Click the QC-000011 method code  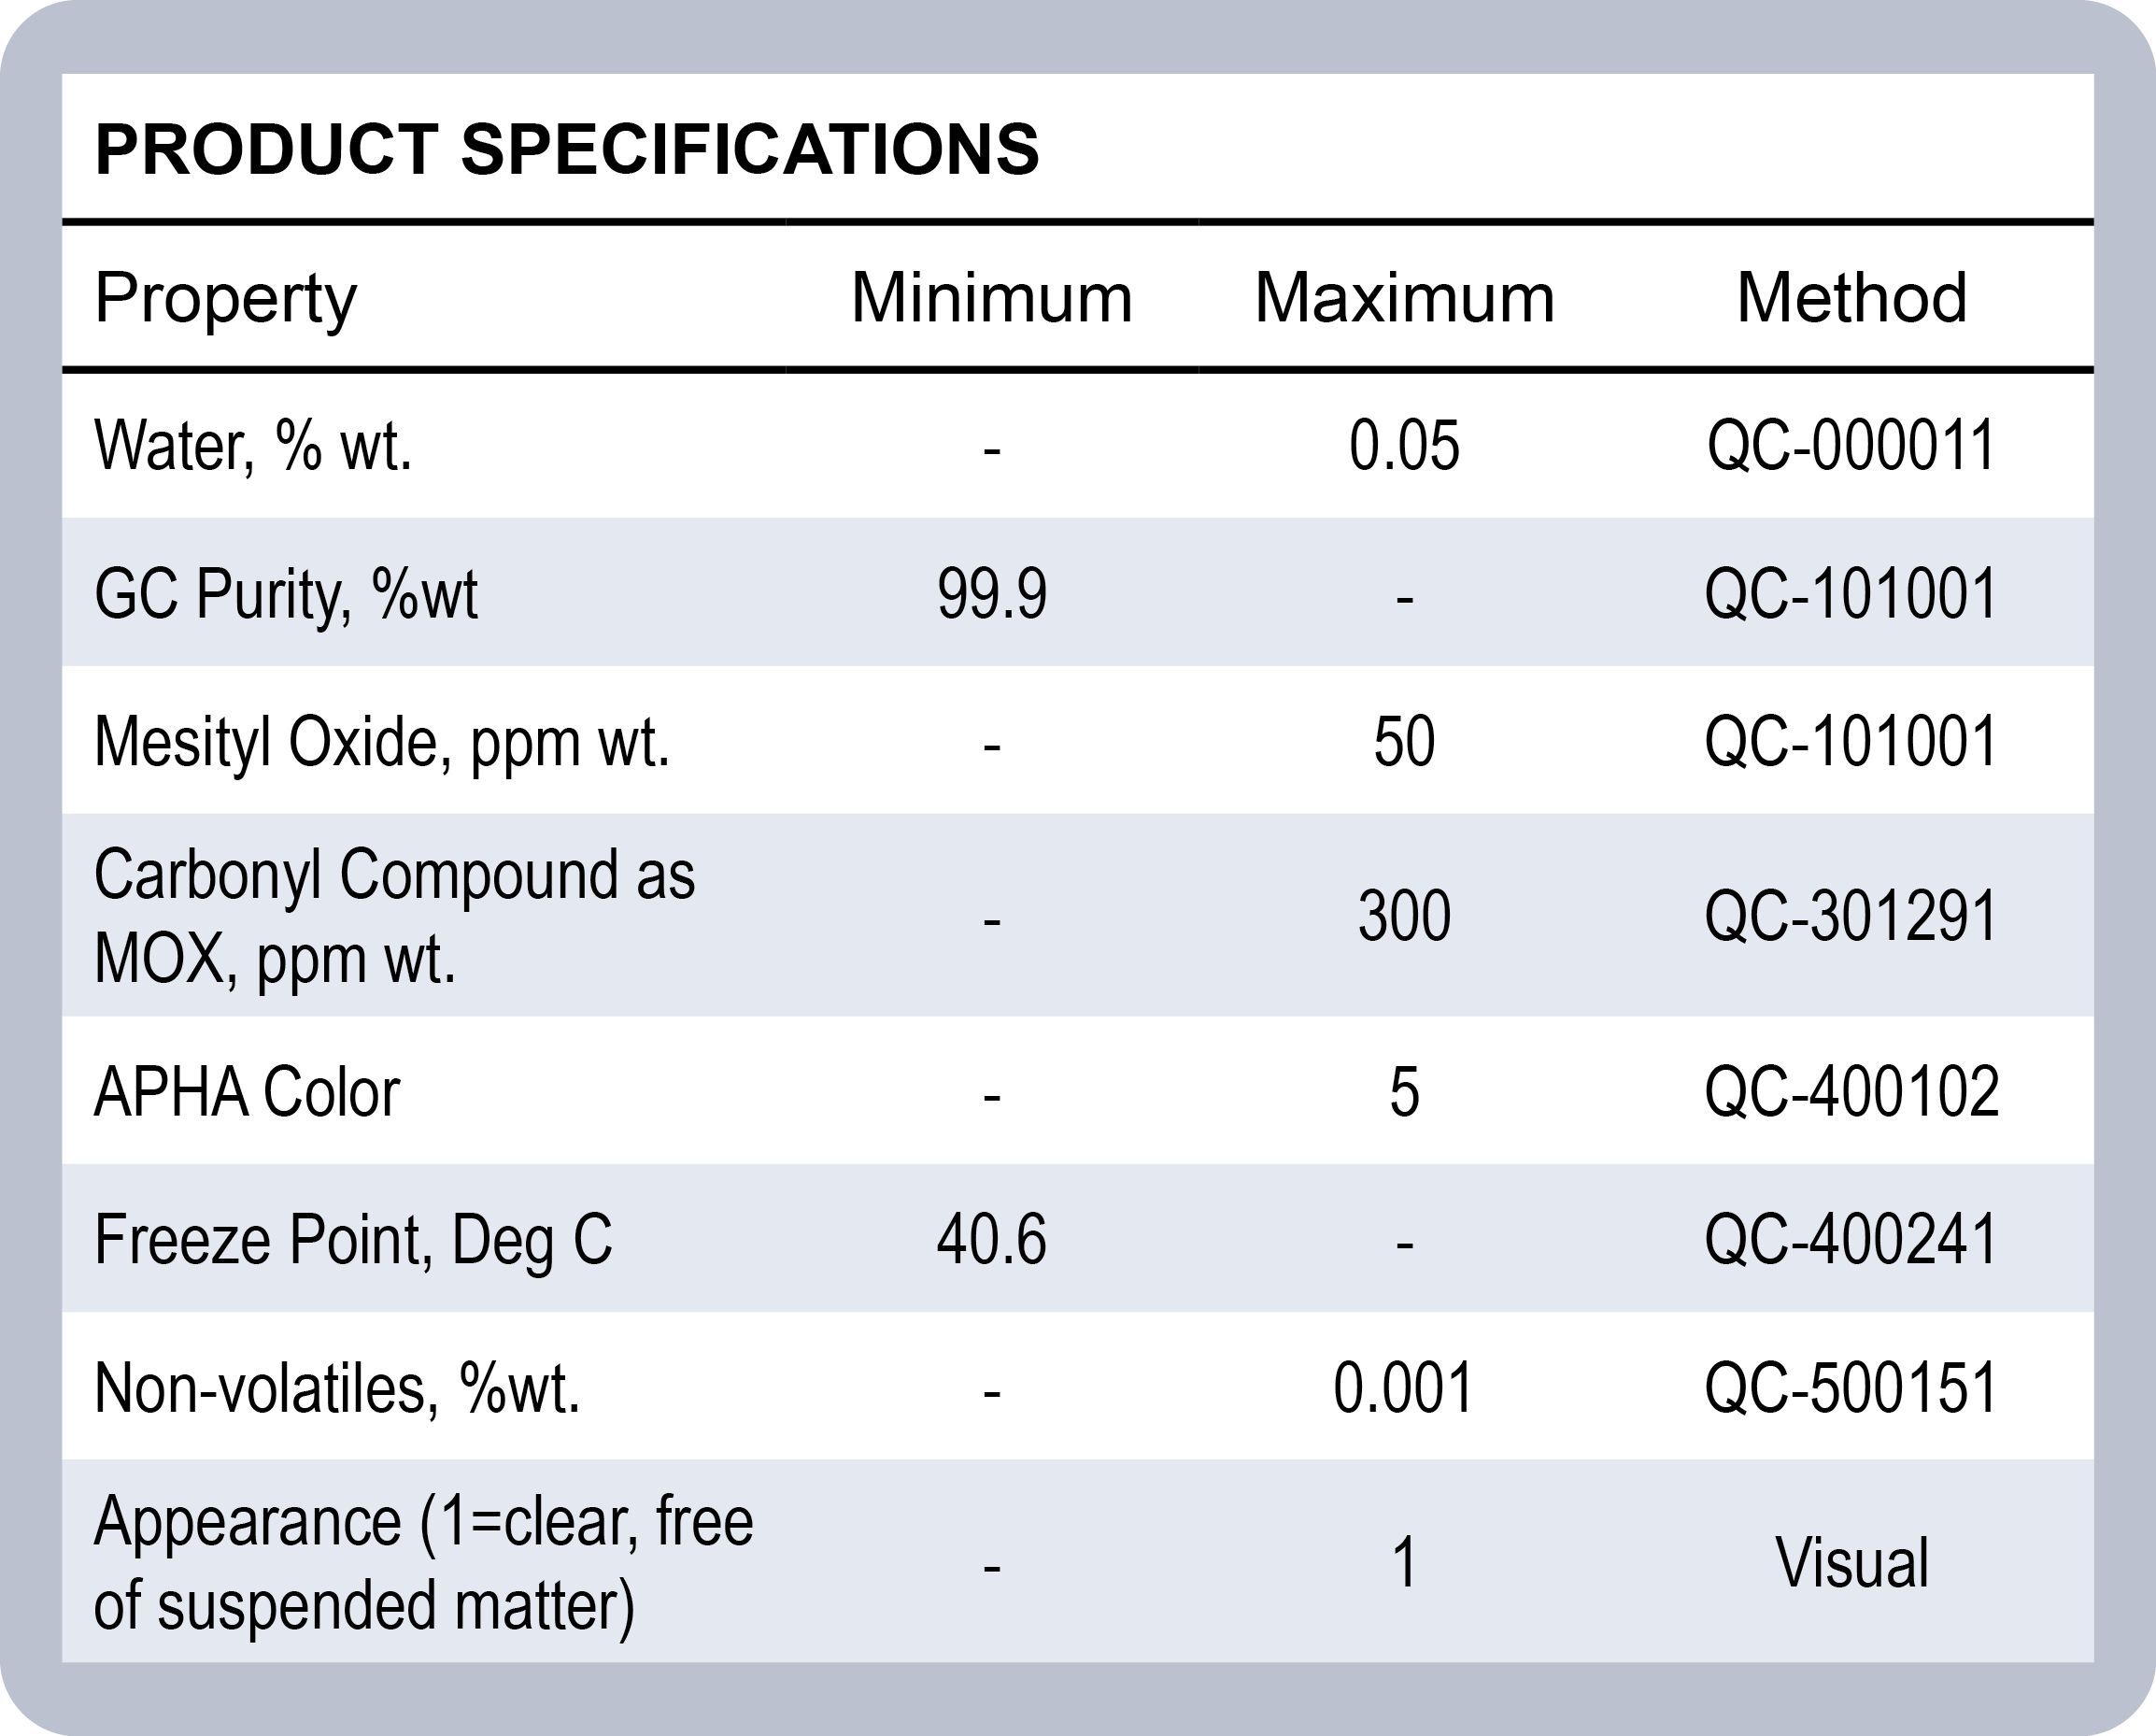pyautogui.click(x=1851, y=445)
